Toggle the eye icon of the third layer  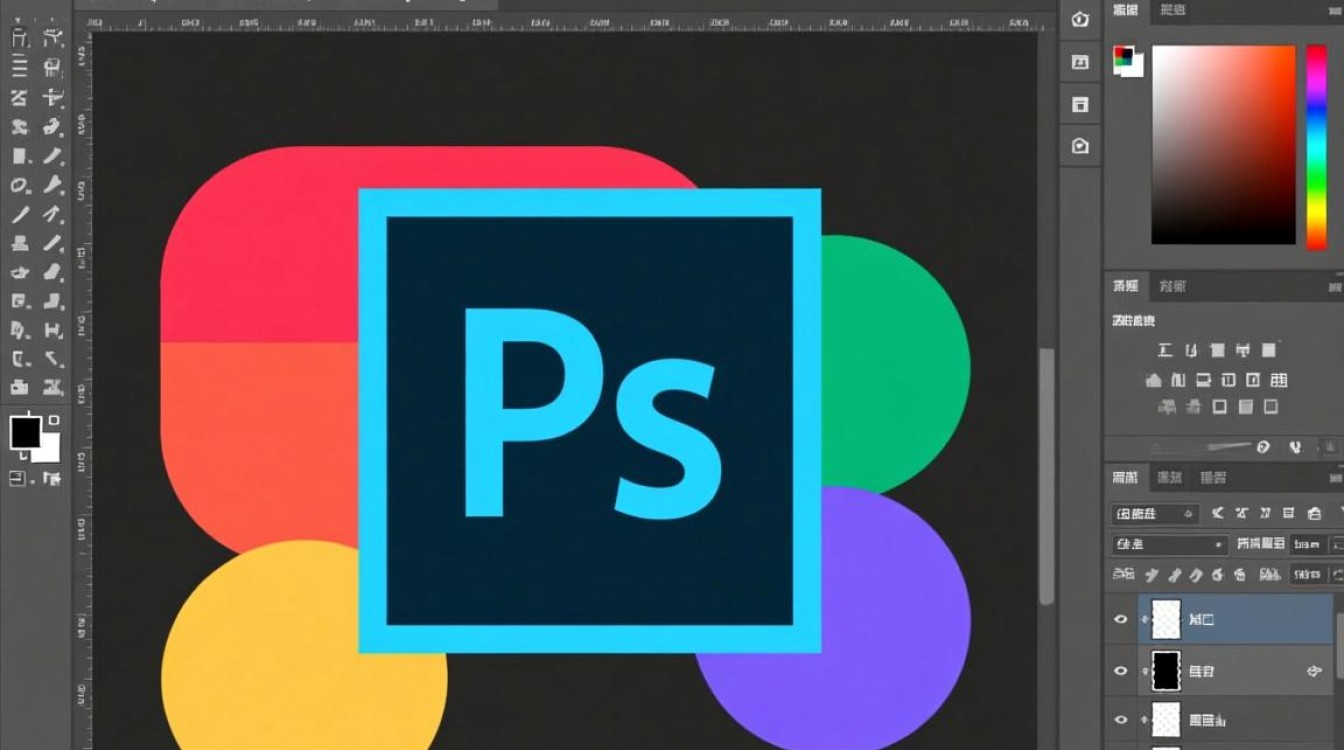click(1121, 720)
